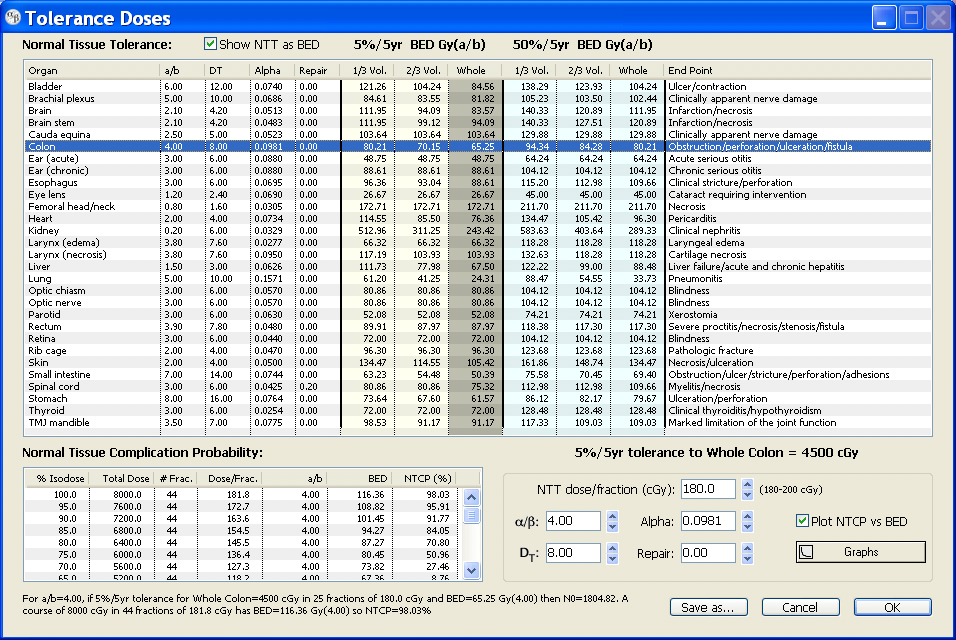This screenshot has width=956, height=640.
Task: Select the Bladder row
Action: pyautogui.click(x=478, y=87)
